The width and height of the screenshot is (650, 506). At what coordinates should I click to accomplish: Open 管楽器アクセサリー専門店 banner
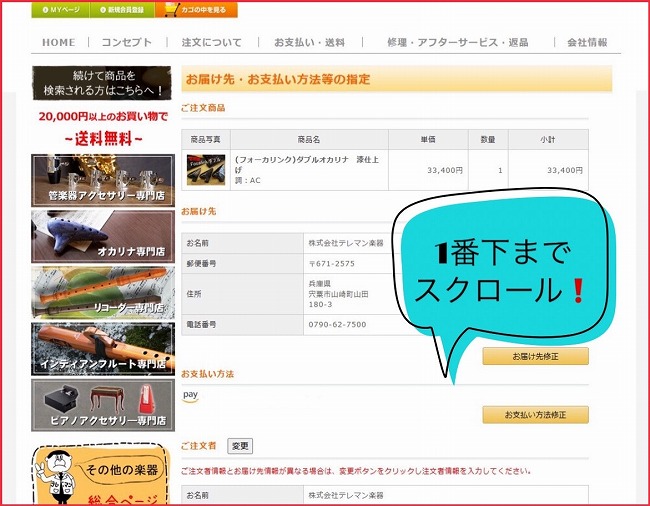102,179
